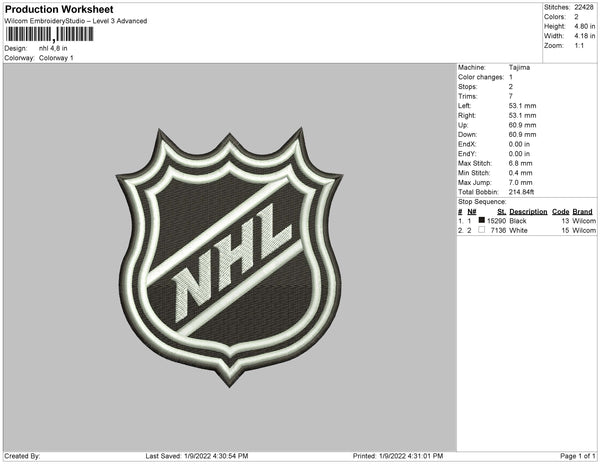Click the Max Stitch value 6.8 mm
Image resolution: width=600 pixels, height=464 pixels.
click(x=520, y=163)
